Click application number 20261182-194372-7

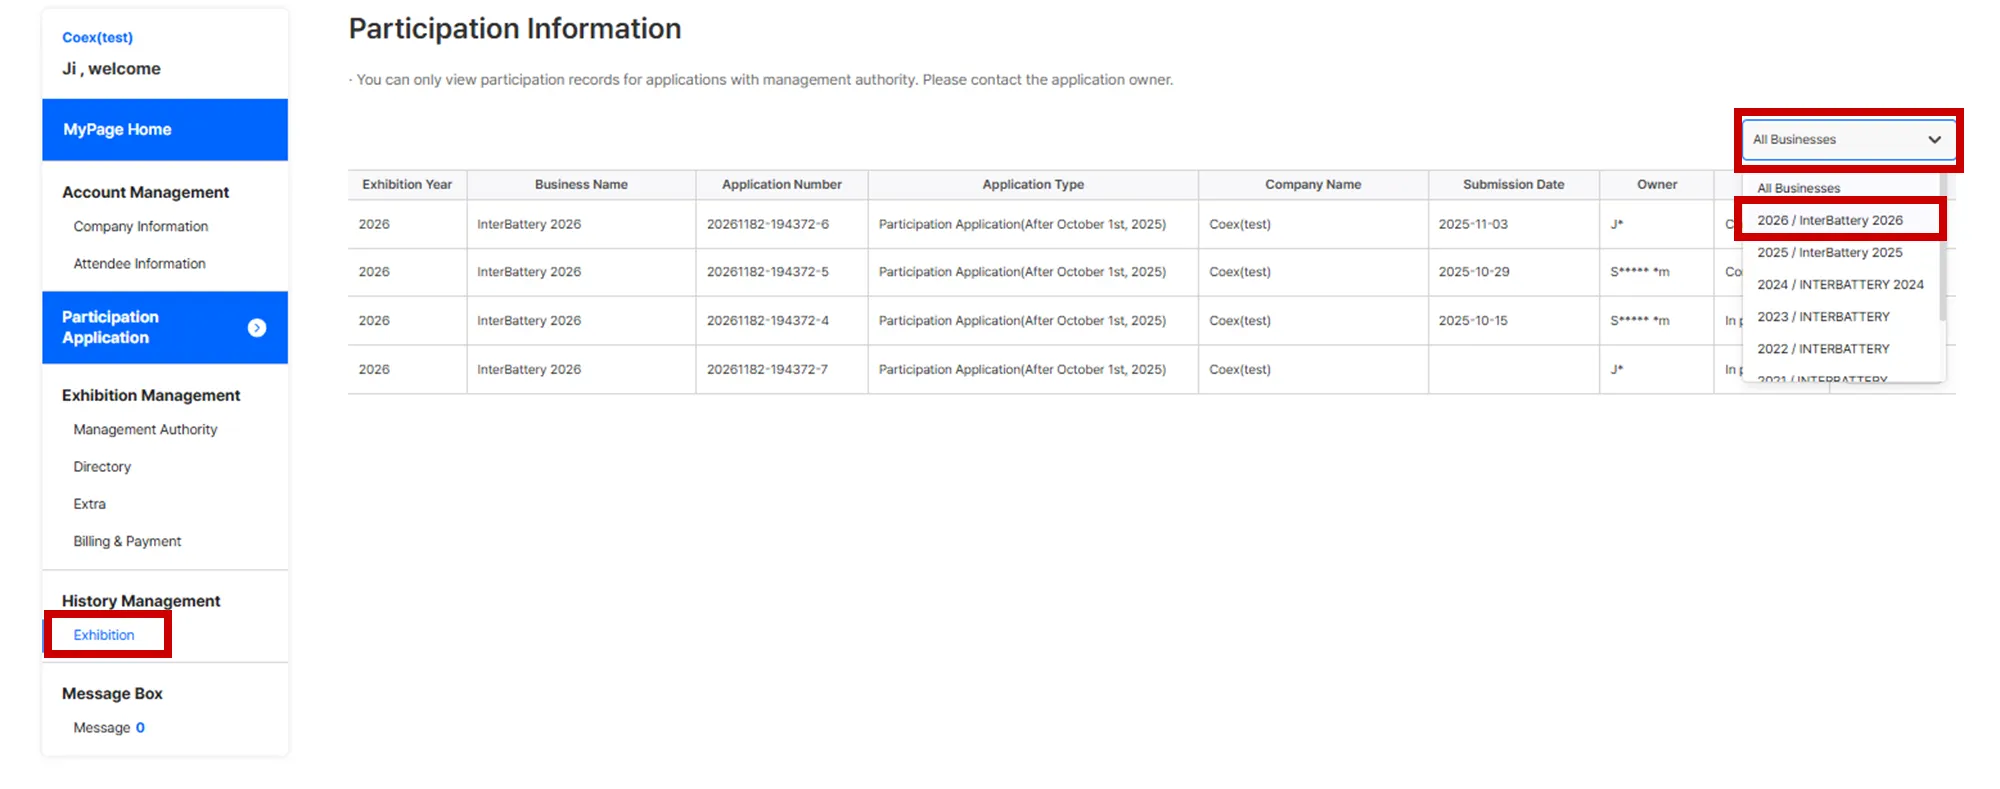click(x=768, y=370)
